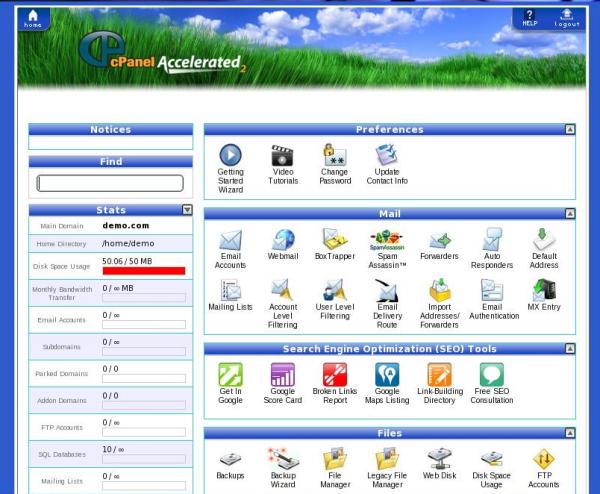Click the Monthly Bandwidth Transfer bar
The width and height of the screenshot is (600, 494).
pos(144,298)
